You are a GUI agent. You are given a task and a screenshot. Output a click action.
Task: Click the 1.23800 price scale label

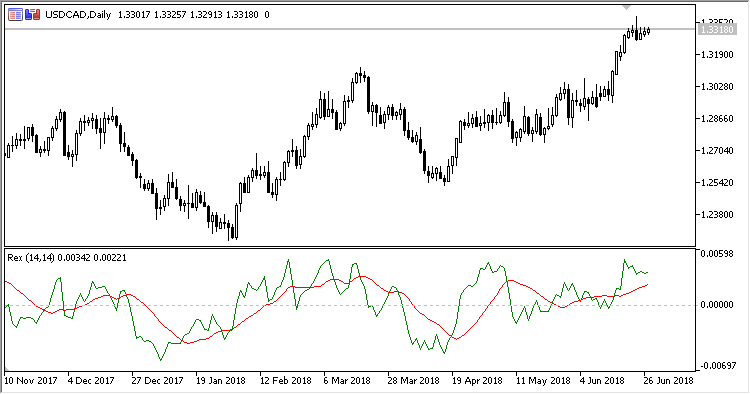pyautogui.click(x=717, y=215)
